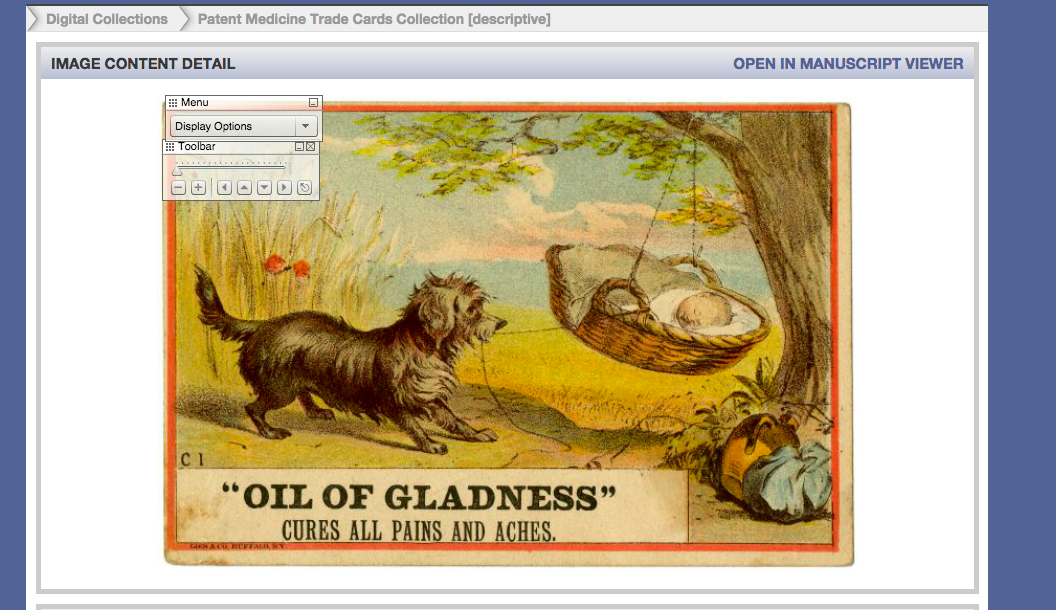This screenshot has width=1056, height=610.
Task: Click the IMAGE CONTENT DETAIL header
Action: [142, 63]
